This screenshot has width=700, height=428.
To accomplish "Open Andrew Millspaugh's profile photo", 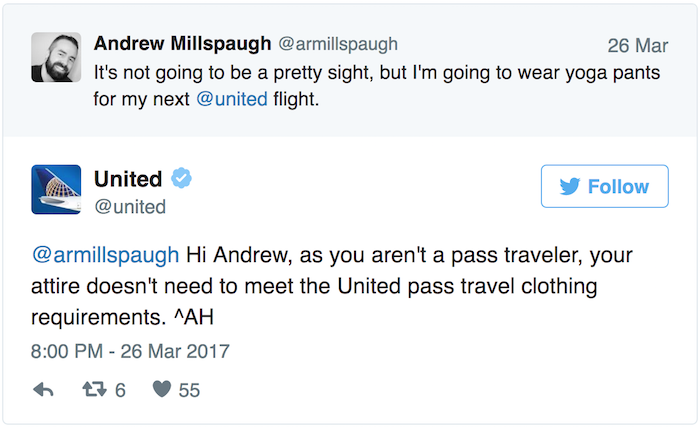I will [x=56, y=57].
